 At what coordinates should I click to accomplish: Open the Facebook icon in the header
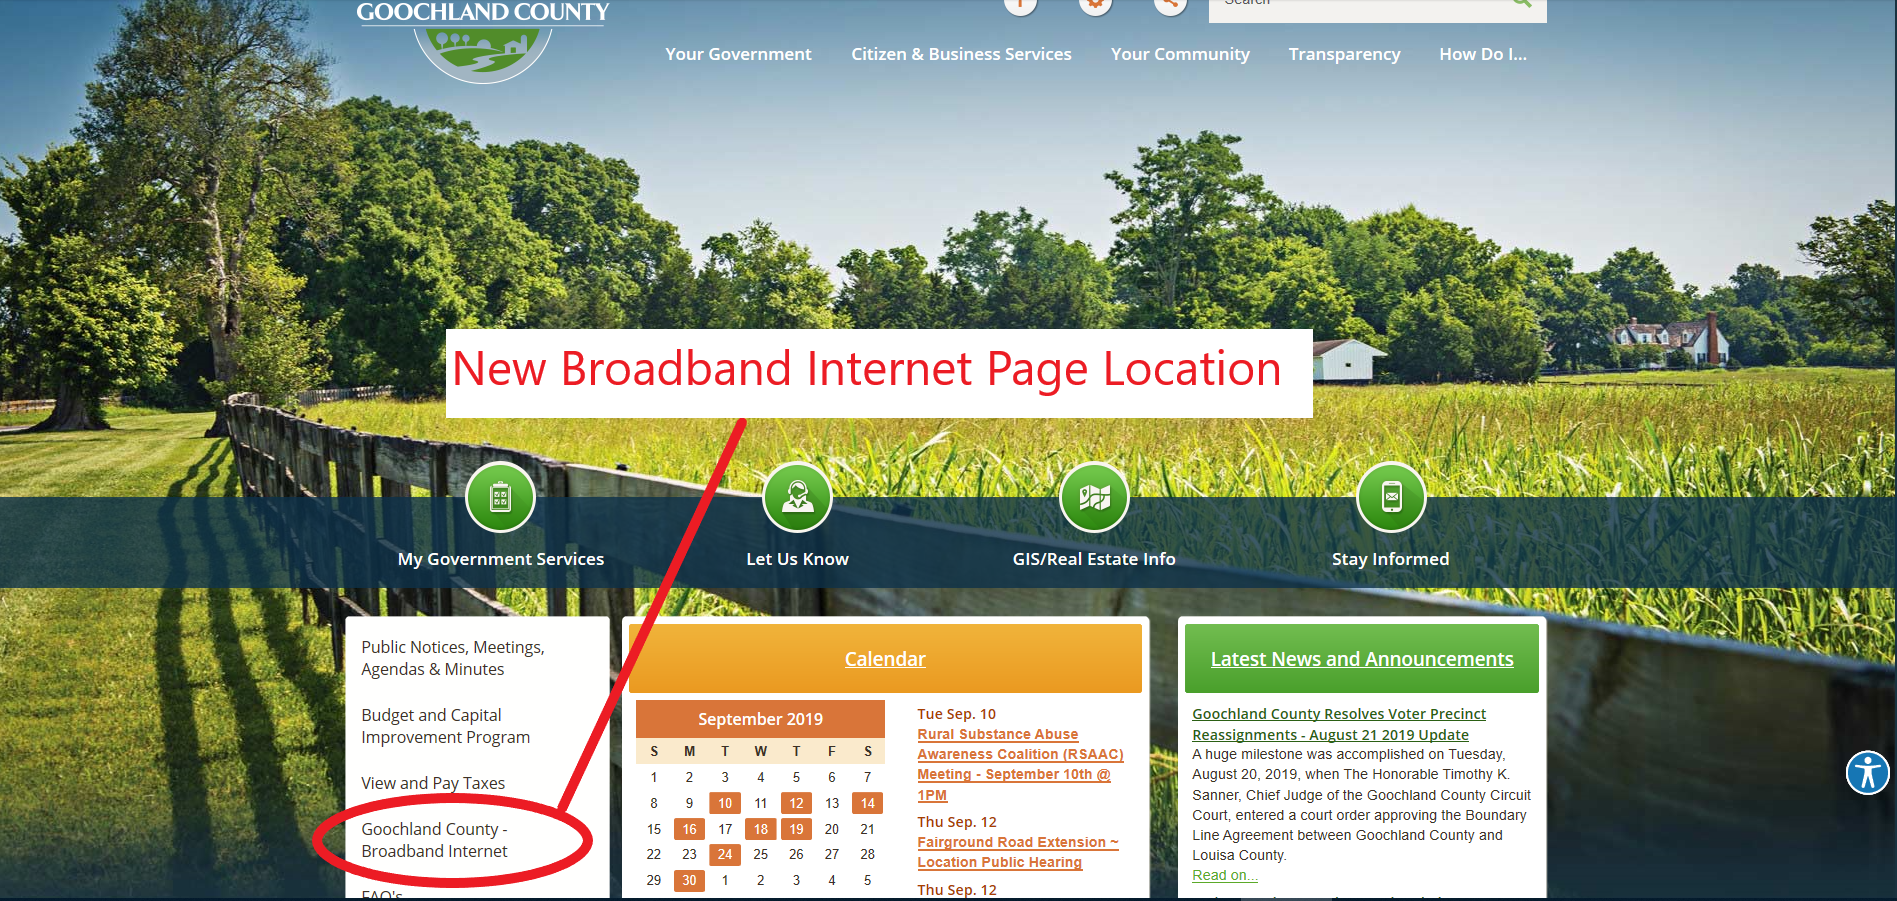(x=1019, y=4)
